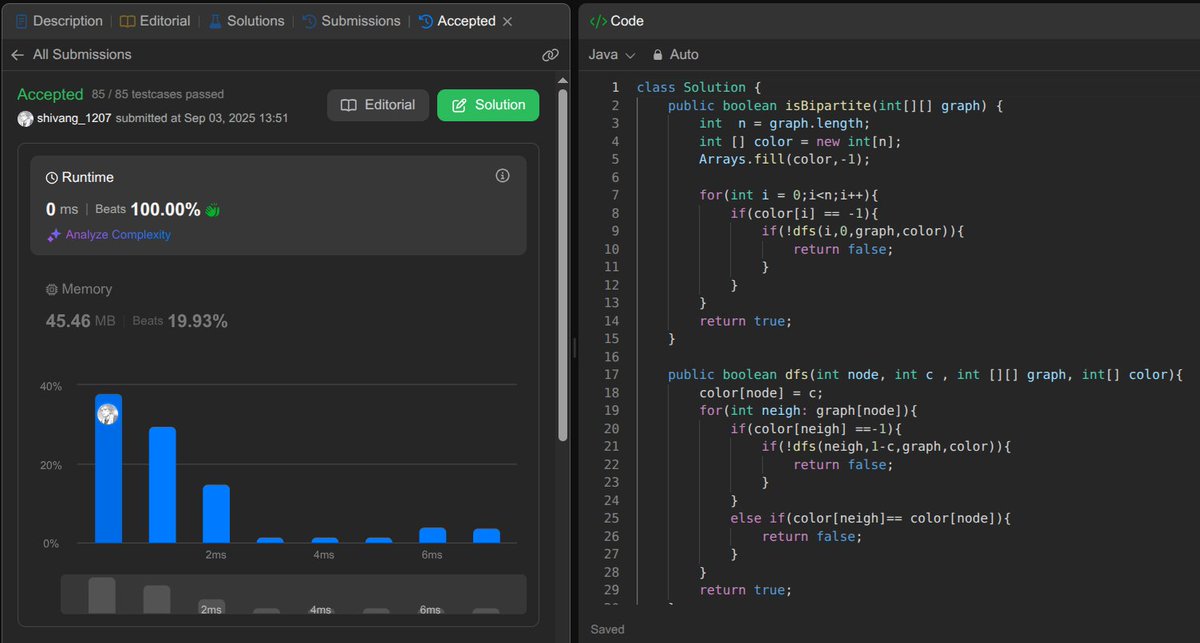This screenshot has height=643, width=1200.
Task: Click the sparkle icon beside Analyze Complexity
Action: 54,235
